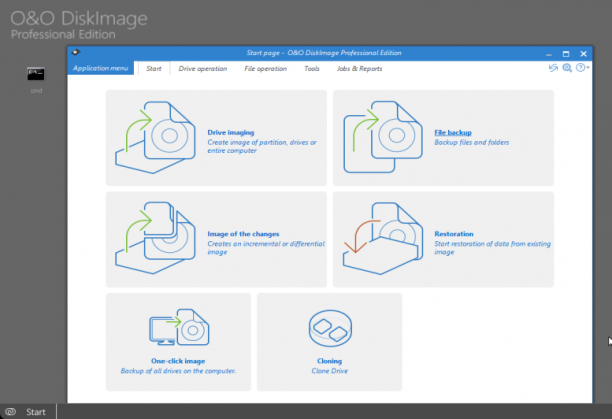This screenshot has width=612, height=419.
Task: Click the Cloning drive icon
Action: (330, 328)
